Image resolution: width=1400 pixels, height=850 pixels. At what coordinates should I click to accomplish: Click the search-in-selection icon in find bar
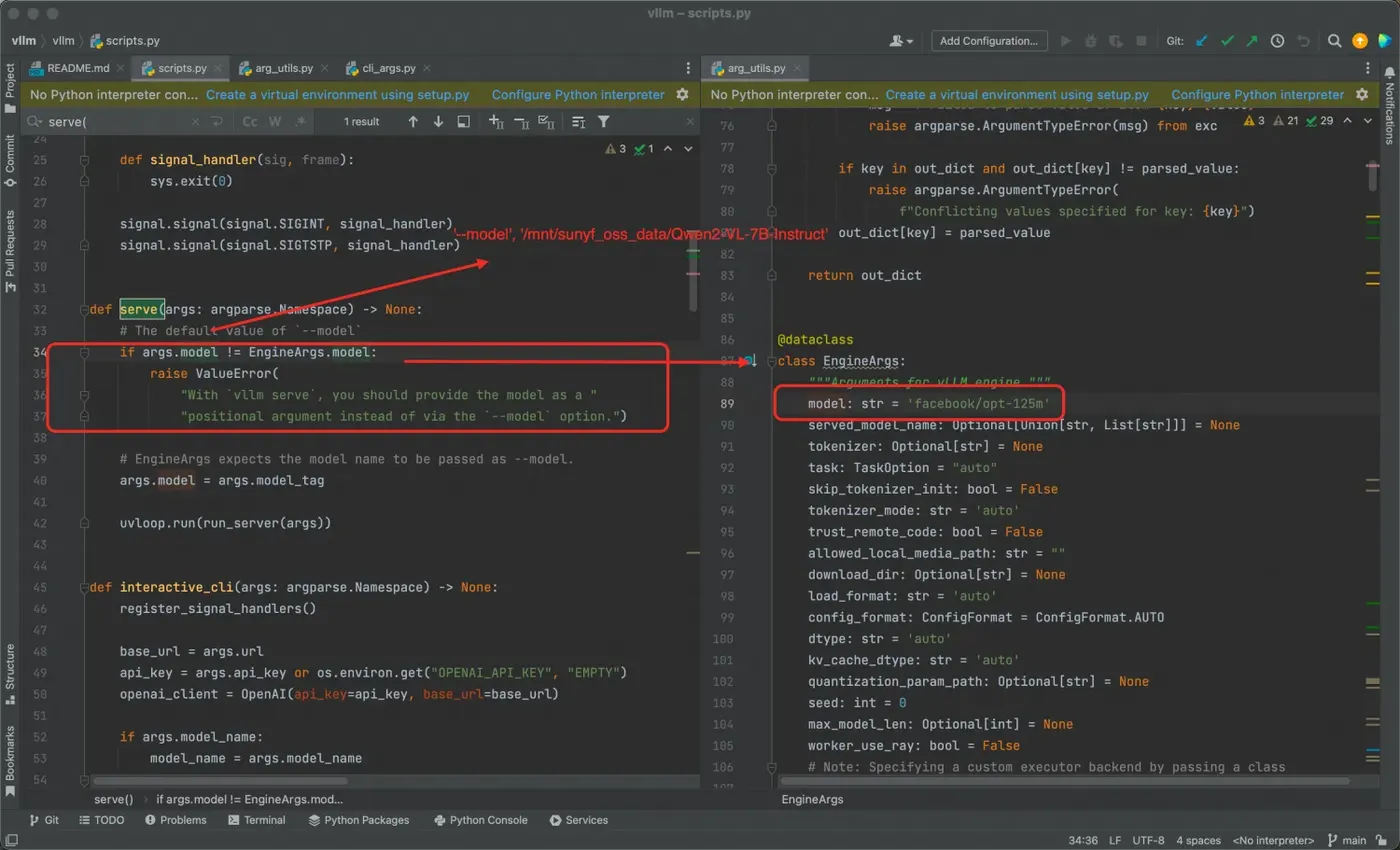click(578, 121)
